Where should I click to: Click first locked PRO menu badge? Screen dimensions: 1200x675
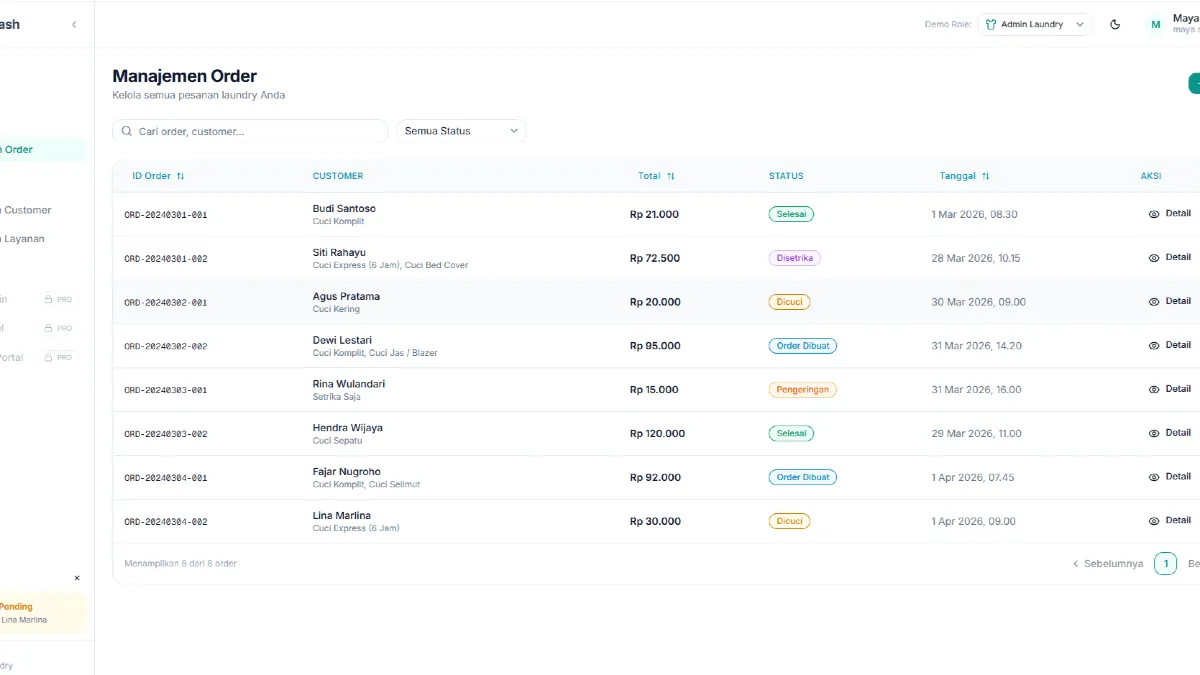point(58,299)
